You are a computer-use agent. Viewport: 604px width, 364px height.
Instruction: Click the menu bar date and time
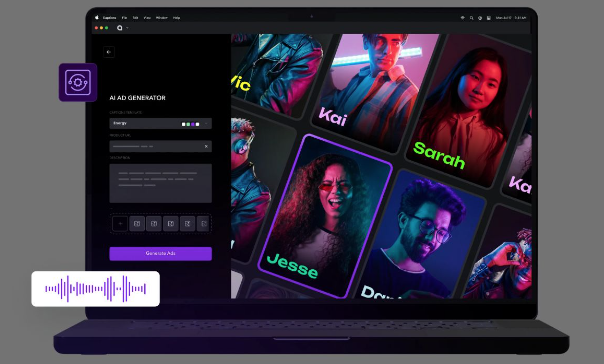511,18
